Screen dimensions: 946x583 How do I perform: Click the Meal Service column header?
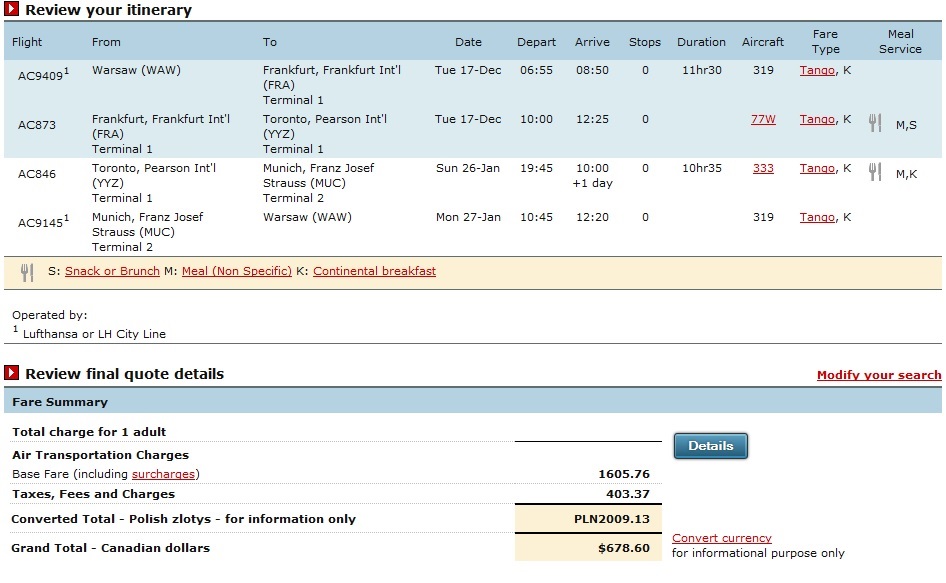tap(900, 42)
